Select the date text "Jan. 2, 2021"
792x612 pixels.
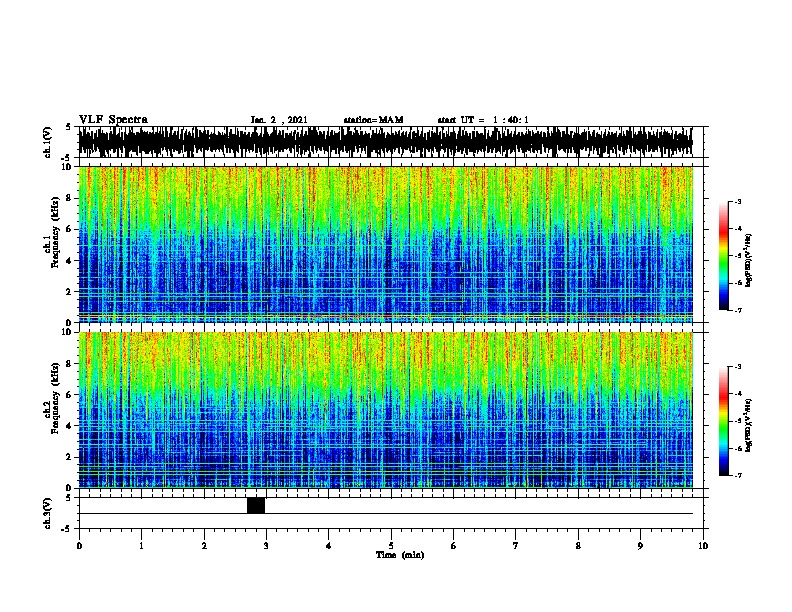coord(279,120)
